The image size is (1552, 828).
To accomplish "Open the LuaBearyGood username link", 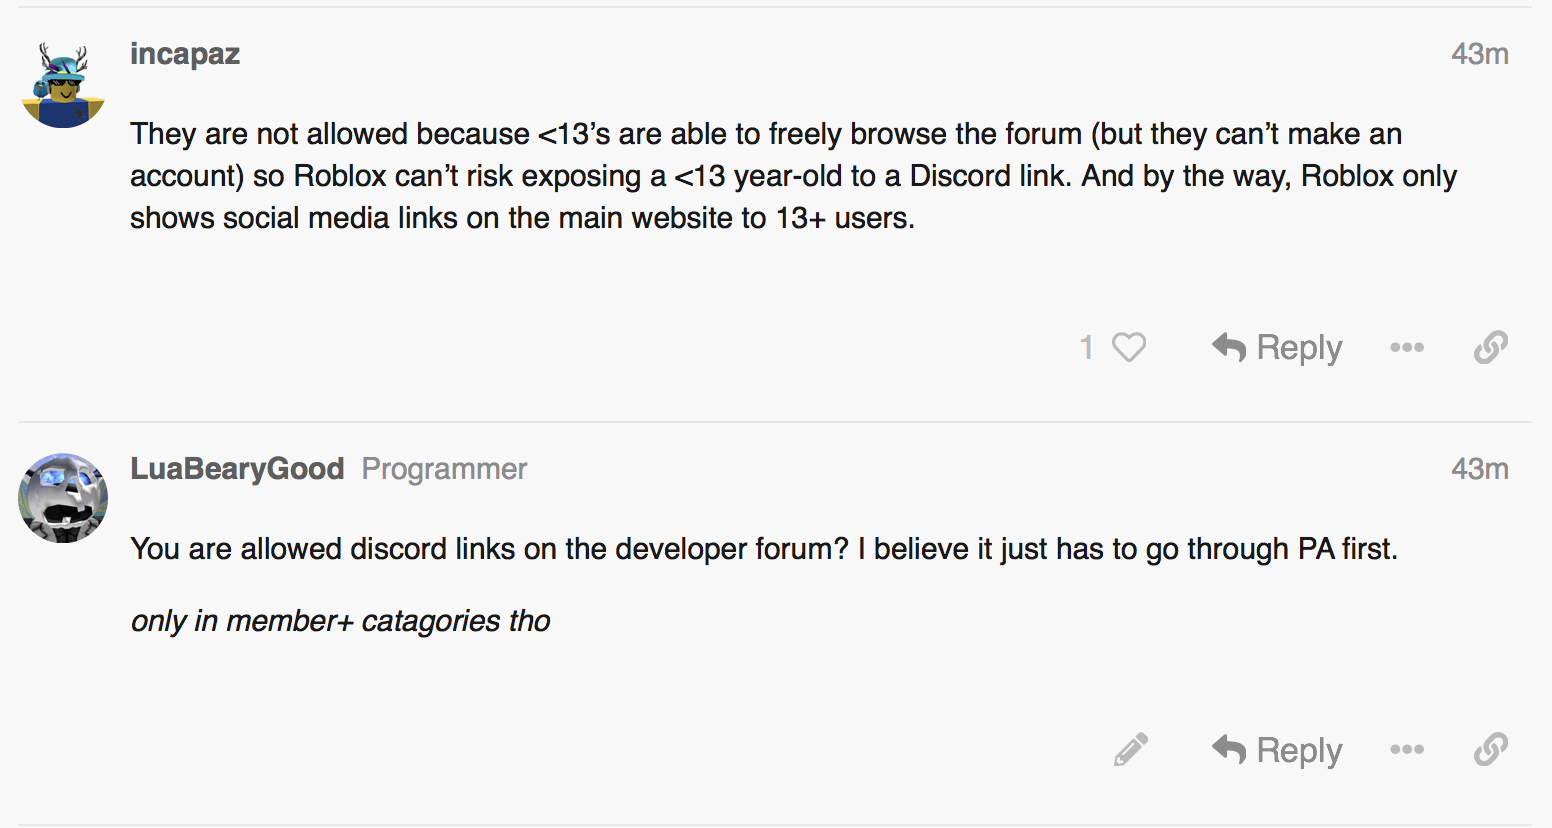I will pos(237,469).
